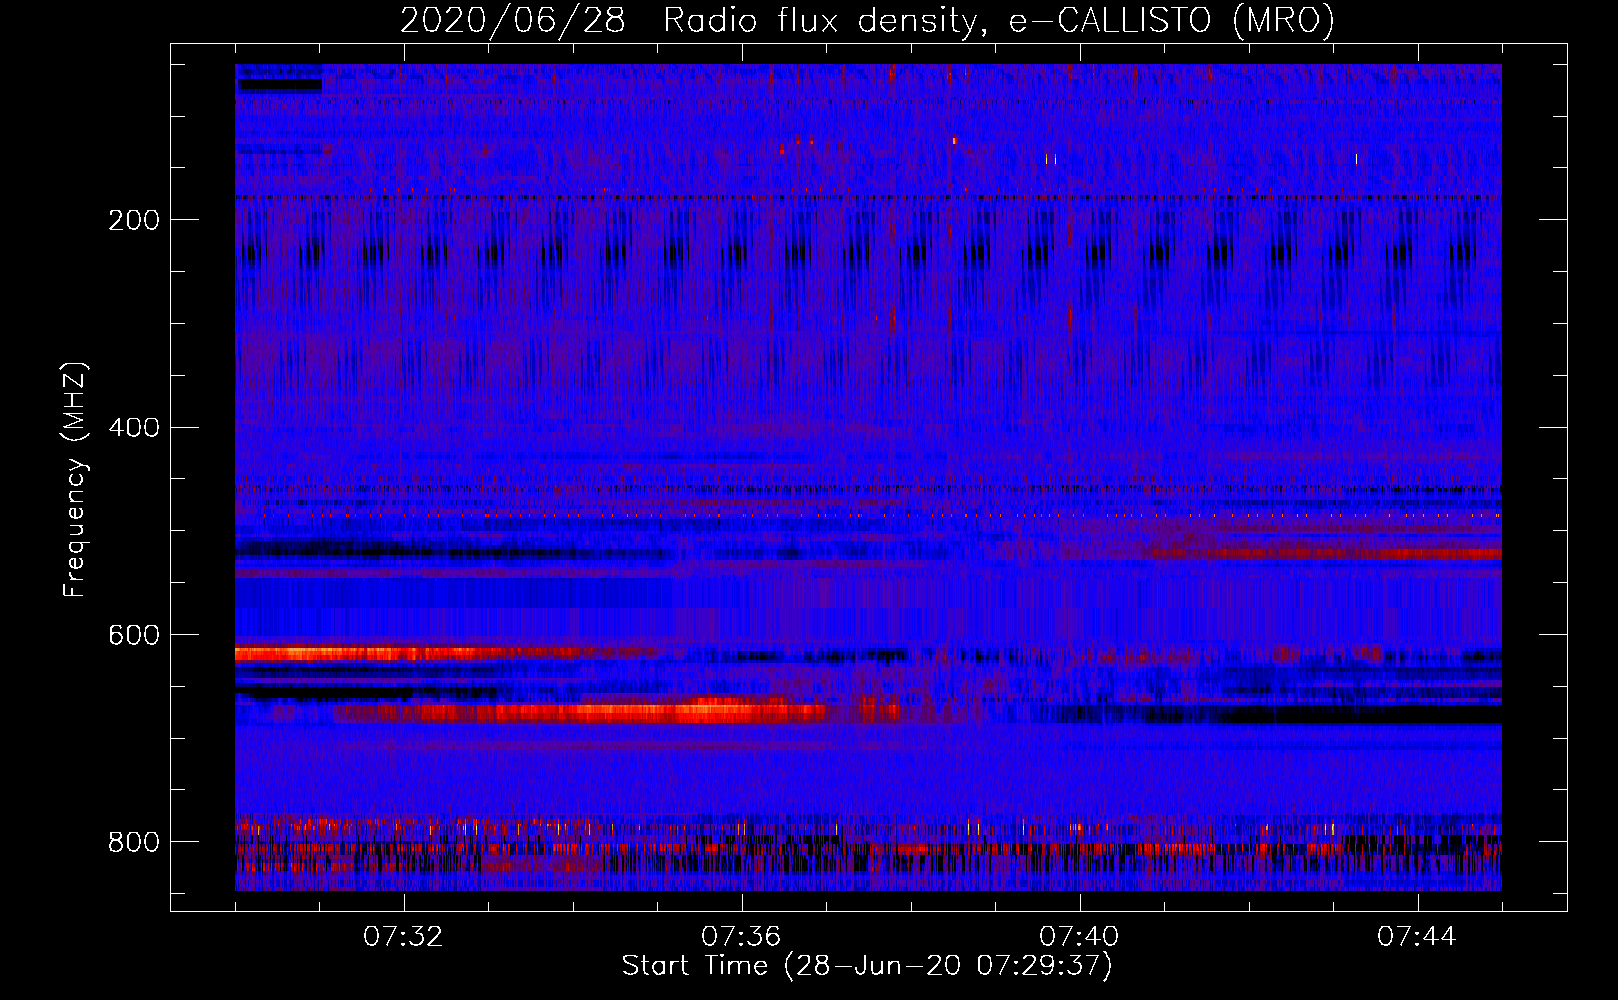The image size is (1618, 1000).
Task: Click the 400 frequency tick label
Action: (134, 428)
